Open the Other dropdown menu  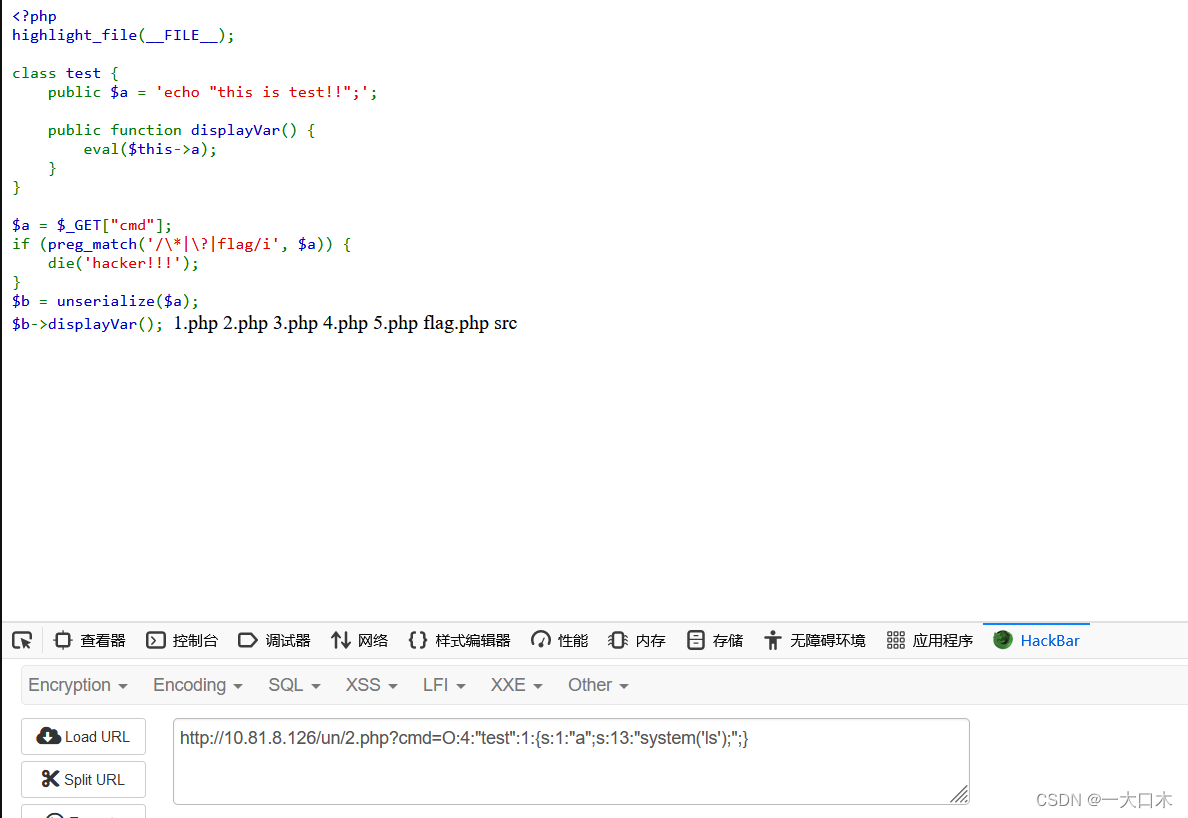tap(599, 685)
